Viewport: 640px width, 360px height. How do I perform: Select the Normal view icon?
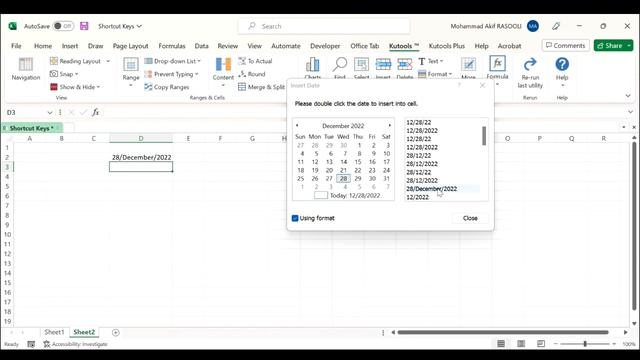[x=501, y=344]
